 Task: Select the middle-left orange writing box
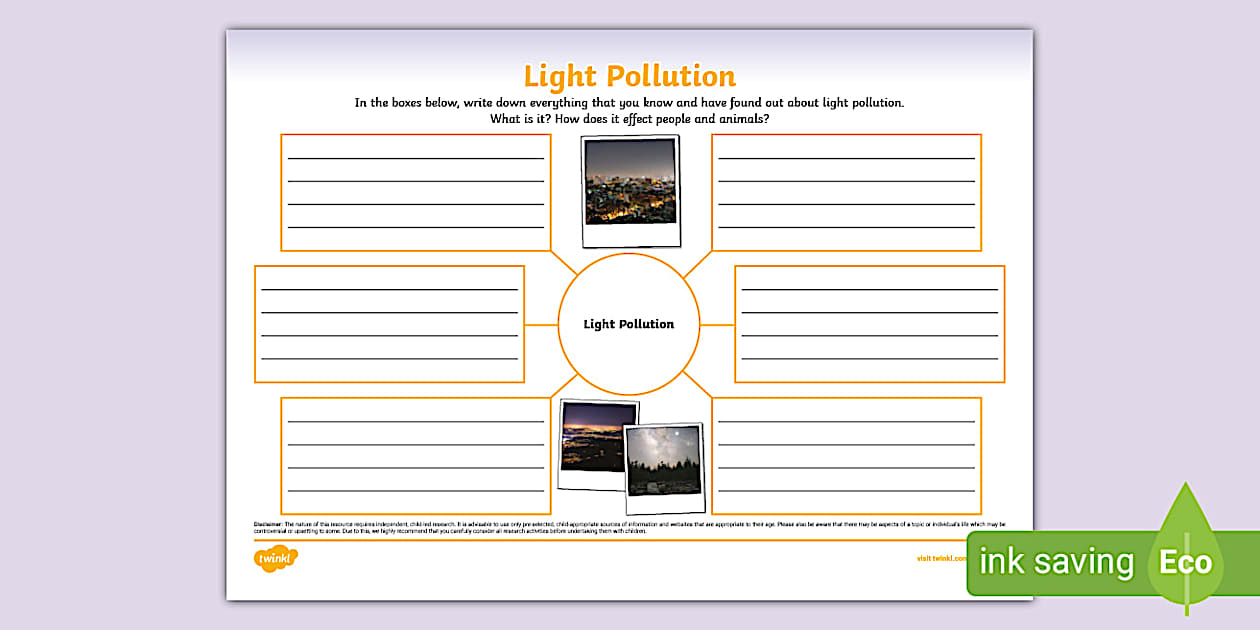[x=392, y=324]
